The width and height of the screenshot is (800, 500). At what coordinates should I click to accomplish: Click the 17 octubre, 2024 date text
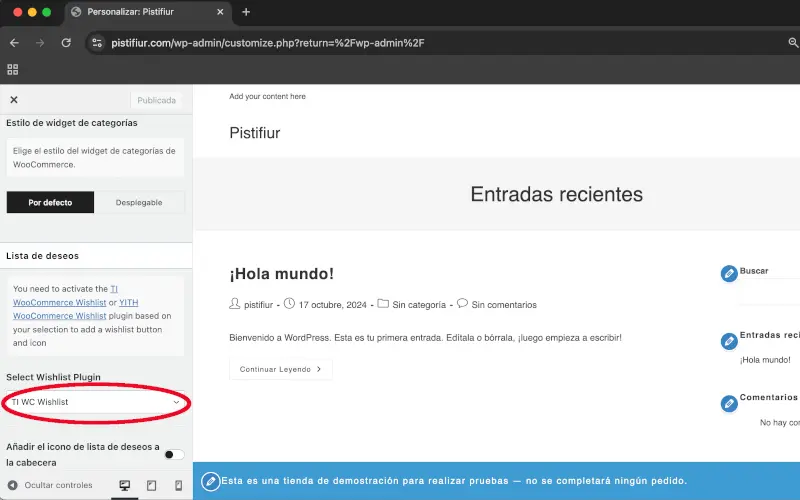tap(333, 305)
